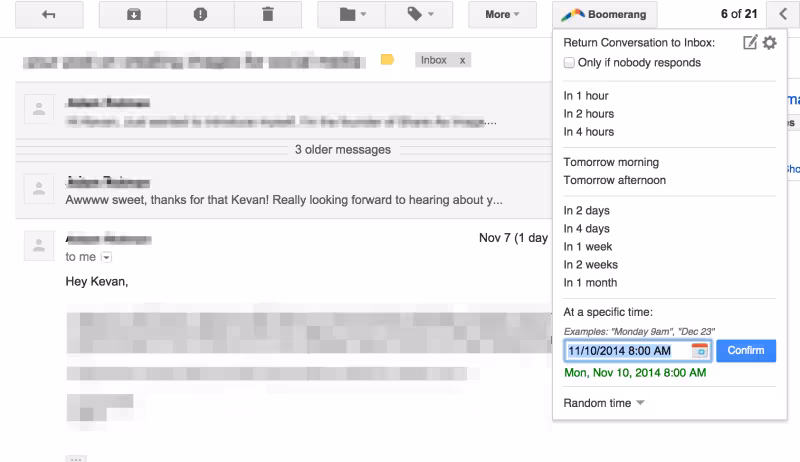Open the Move to folder dropdown
800x462 pixels.
point(352,14)
